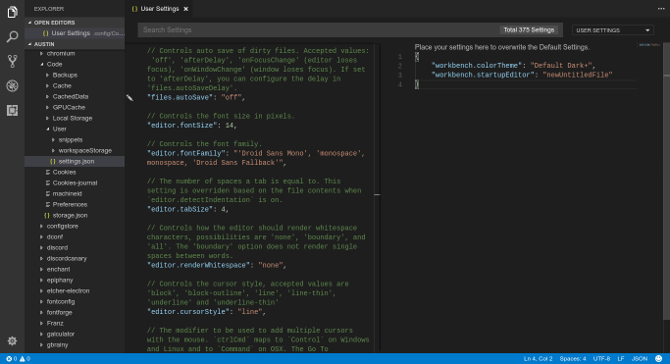Click the "editor.fontSize" setting line
The width and height of the screenshot is (670, 364).
pyautogui.click(x=192, y=126)
